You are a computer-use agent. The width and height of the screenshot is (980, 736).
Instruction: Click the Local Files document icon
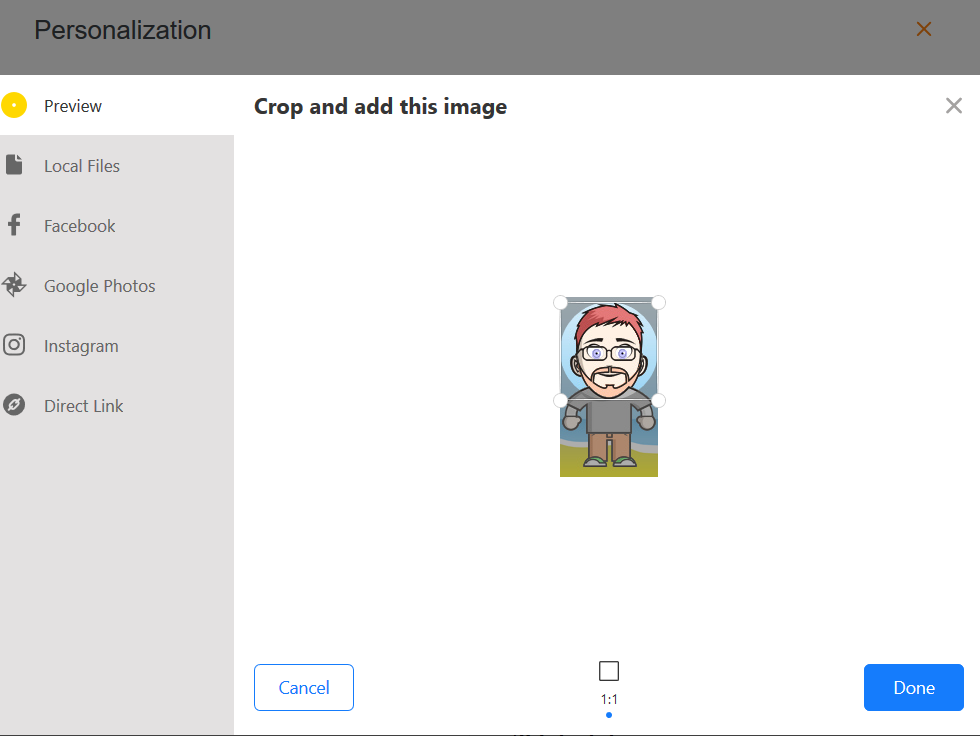pyautogui.click(x=14, y=165)
